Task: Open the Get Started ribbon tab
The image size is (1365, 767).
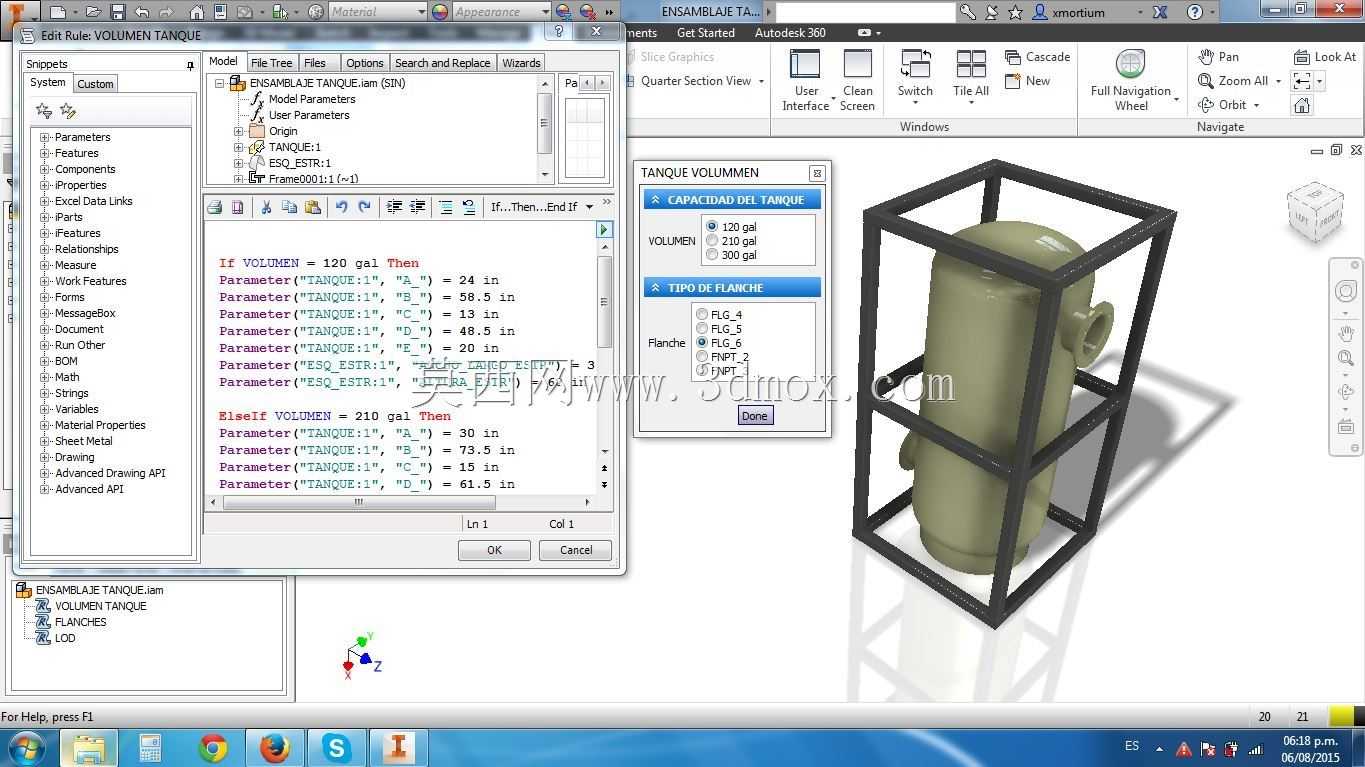Action: point(706,33)
